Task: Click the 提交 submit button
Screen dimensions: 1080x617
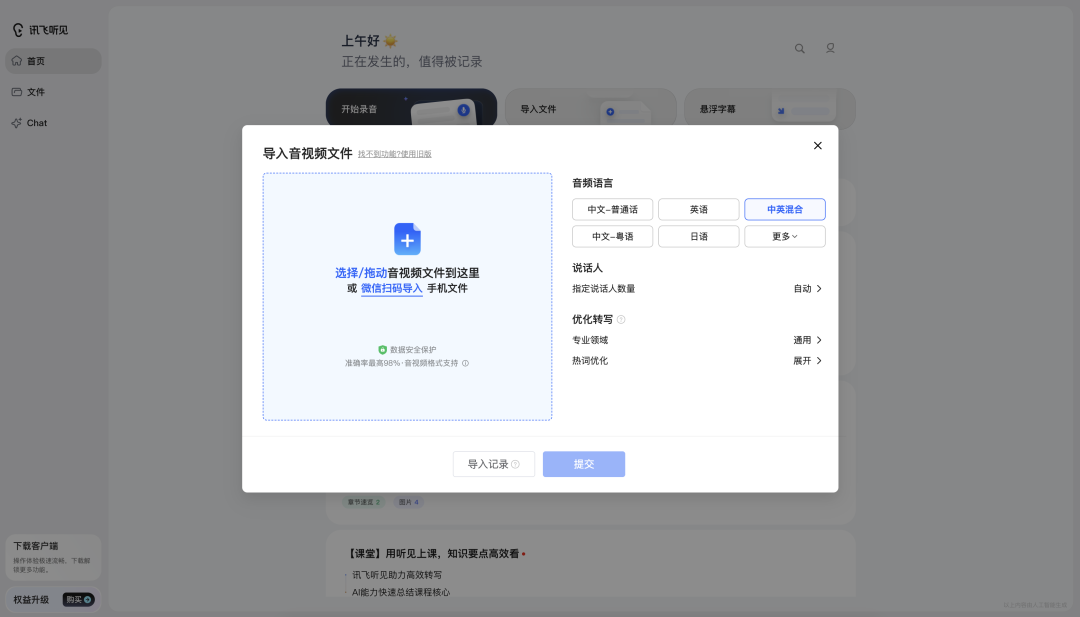Action: pyautogui.click(x=583, y=464)
